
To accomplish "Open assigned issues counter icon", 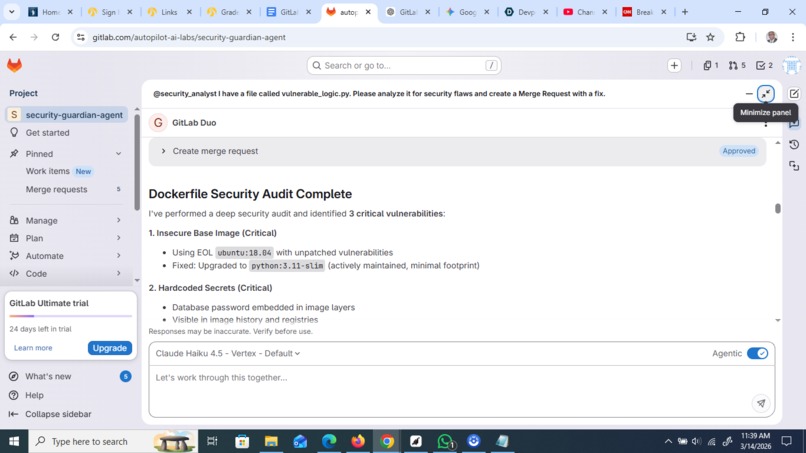I will point(711,65).
